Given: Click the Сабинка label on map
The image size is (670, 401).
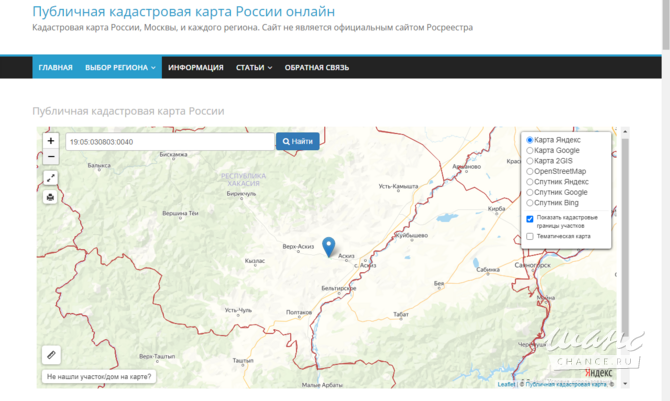Looking at the screenshot, I should pyautogui.click(x=488, y=269).
